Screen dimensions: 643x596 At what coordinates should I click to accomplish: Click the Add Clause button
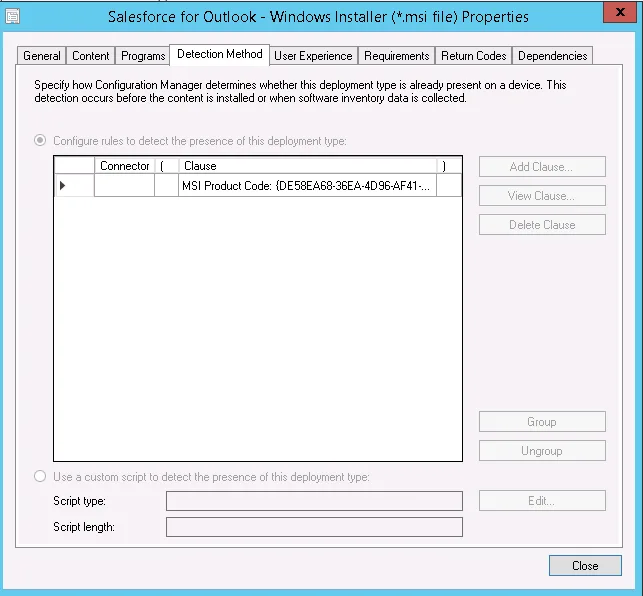[x=542, y=167]
